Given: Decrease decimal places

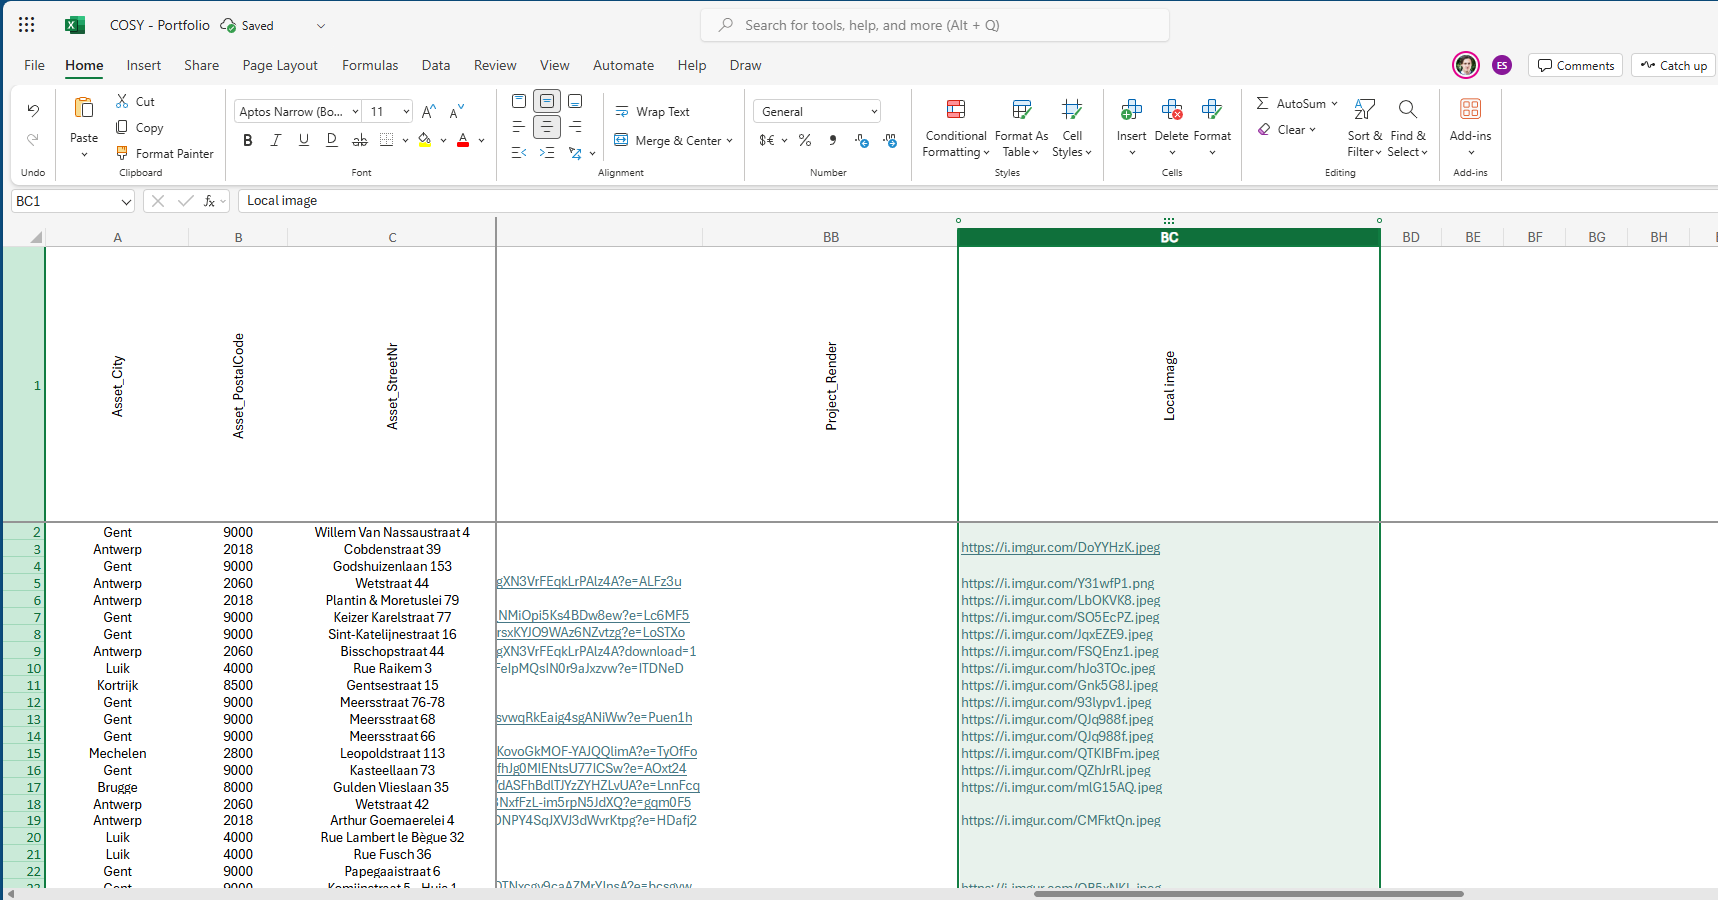Looking at the screenshot, I should click(890, 140).
